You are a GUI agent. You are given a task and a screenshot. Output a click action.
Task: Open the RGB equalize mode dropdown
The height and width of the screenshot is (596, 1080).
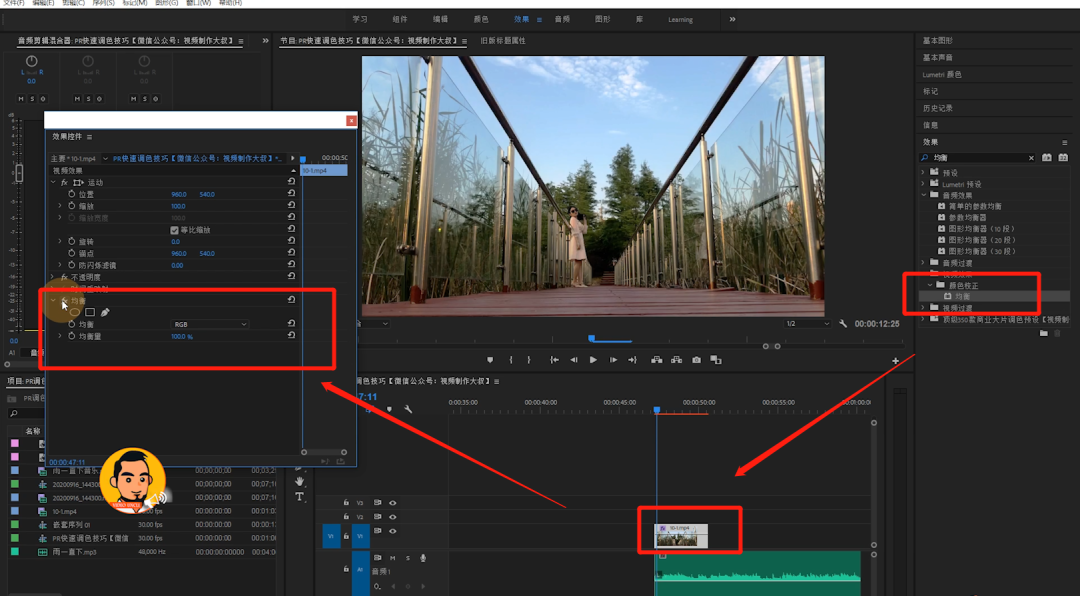(209, 324)
